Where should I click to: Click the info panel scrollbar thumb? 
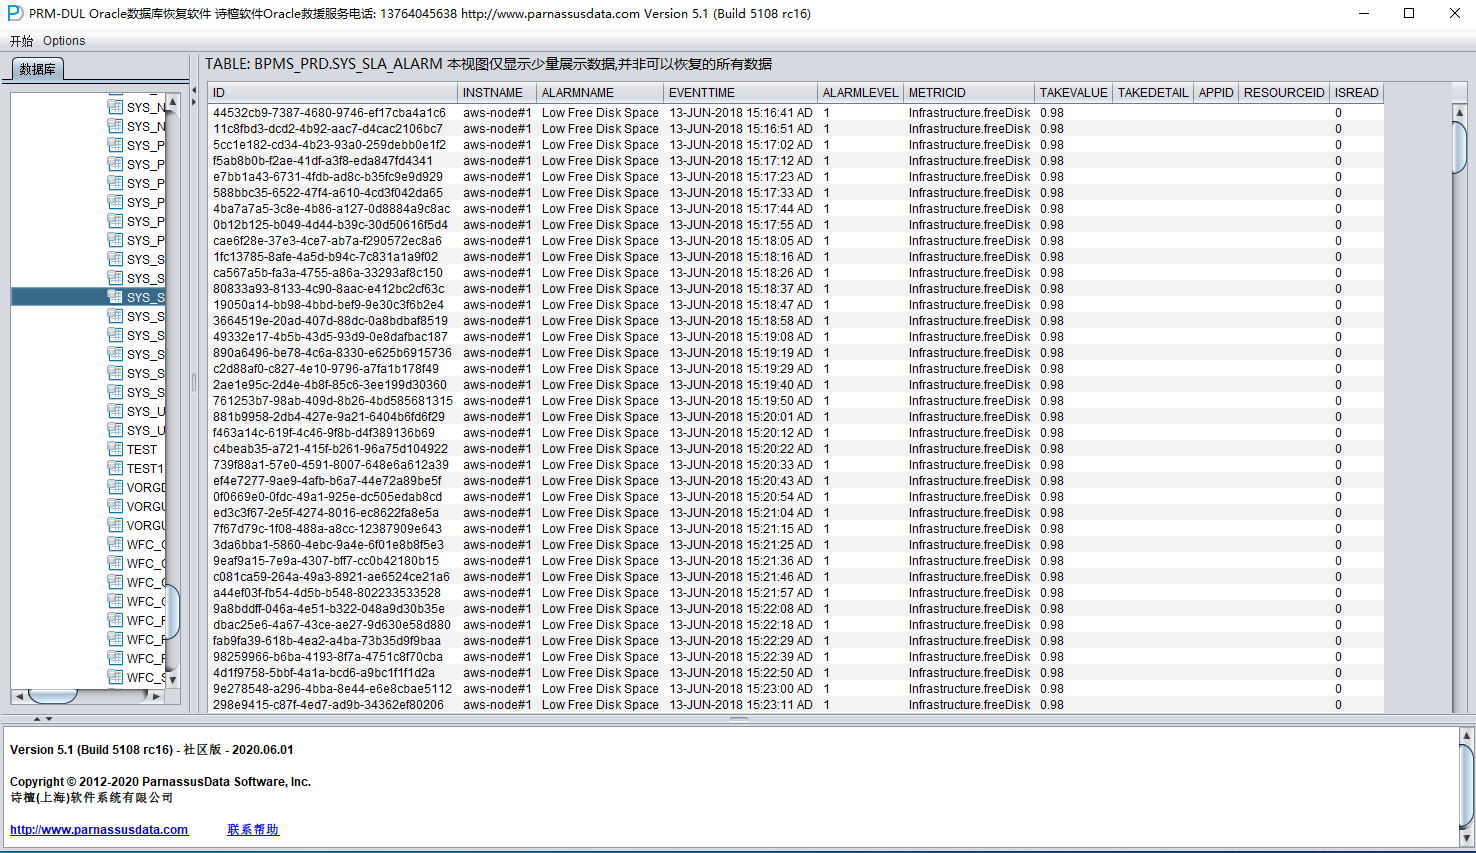[x=1467, y=786]
